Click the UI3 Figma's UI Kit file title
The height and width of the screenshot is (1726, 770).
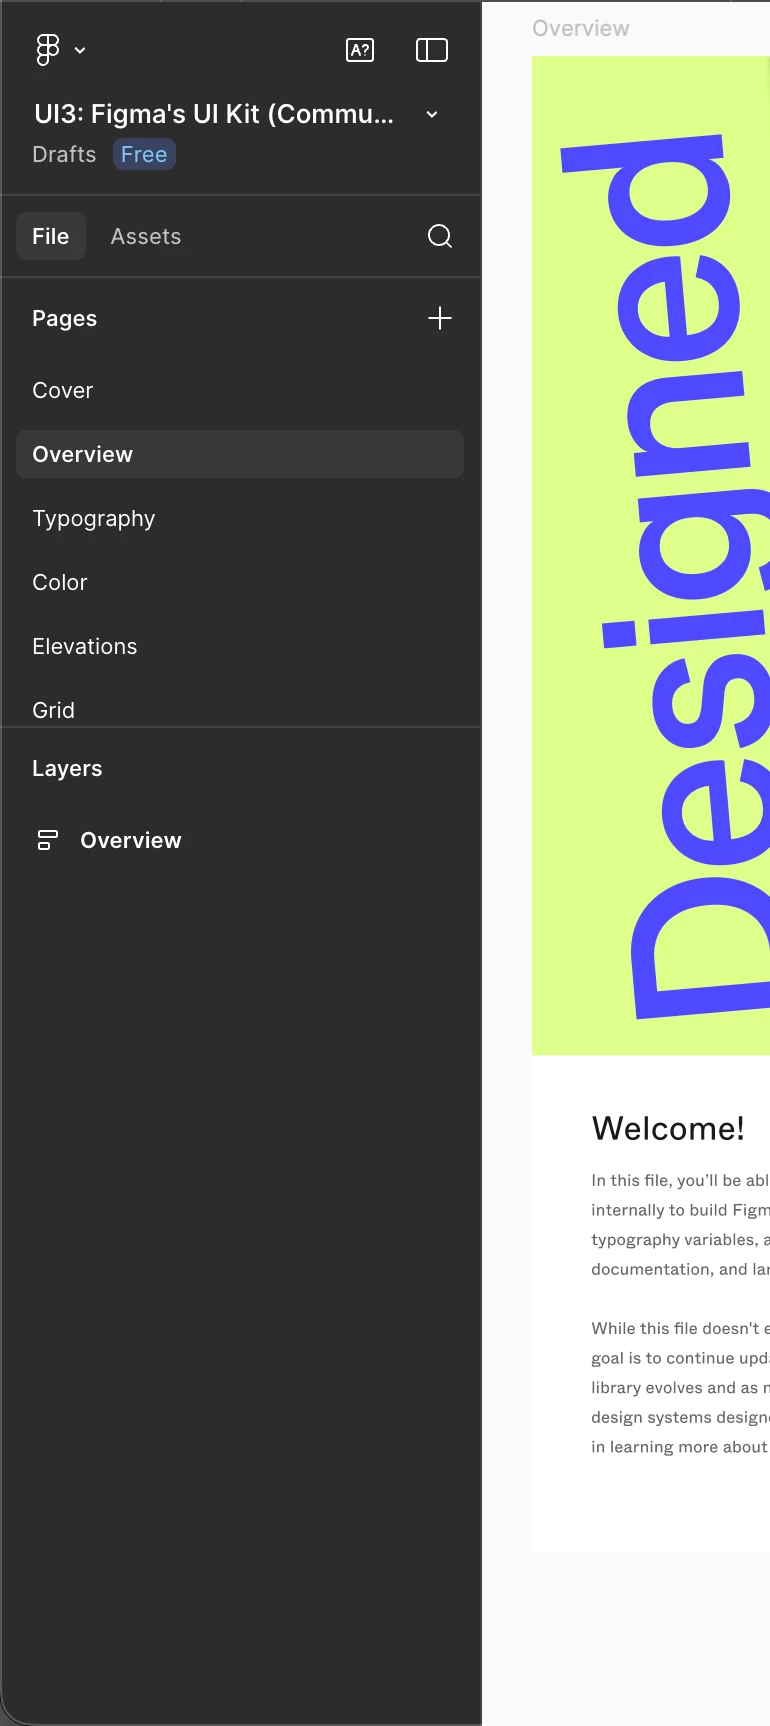tap(214, 114)
